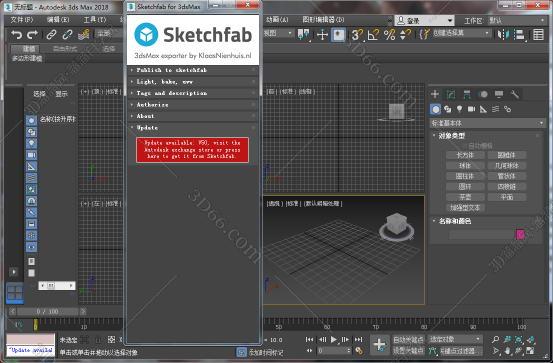
Task: Open the 编辑(E) menu
Action: pyautogui.click(x=58, y=19)
